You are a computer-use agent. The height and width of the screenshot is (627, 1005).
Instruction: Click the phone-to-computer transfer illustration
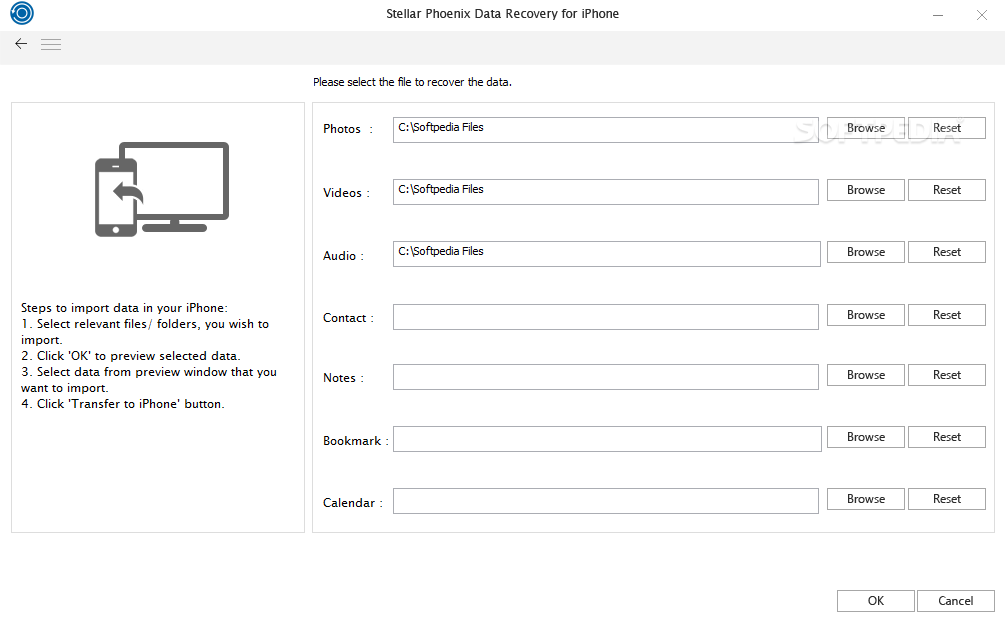coord(162,189)
